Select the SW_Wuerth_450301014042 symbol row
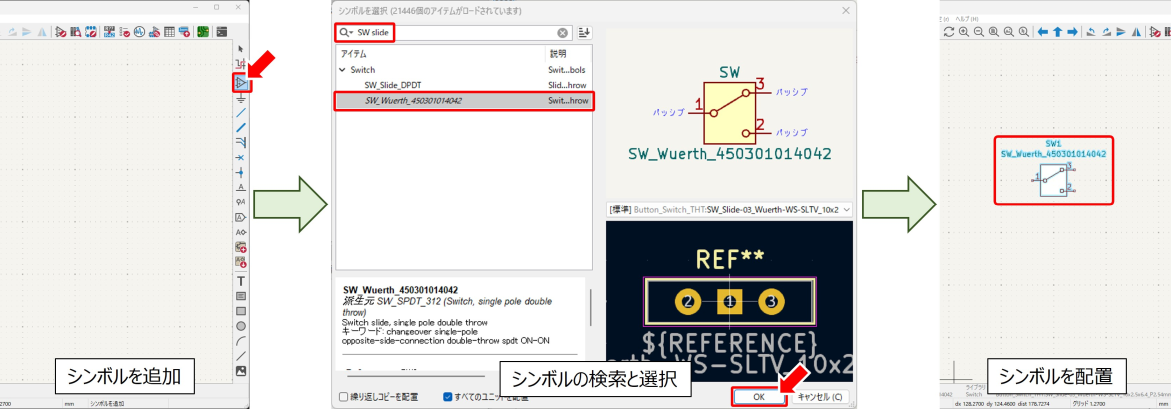The height and width of the screenshot is (409, 1171). click(x=464, y=101)
